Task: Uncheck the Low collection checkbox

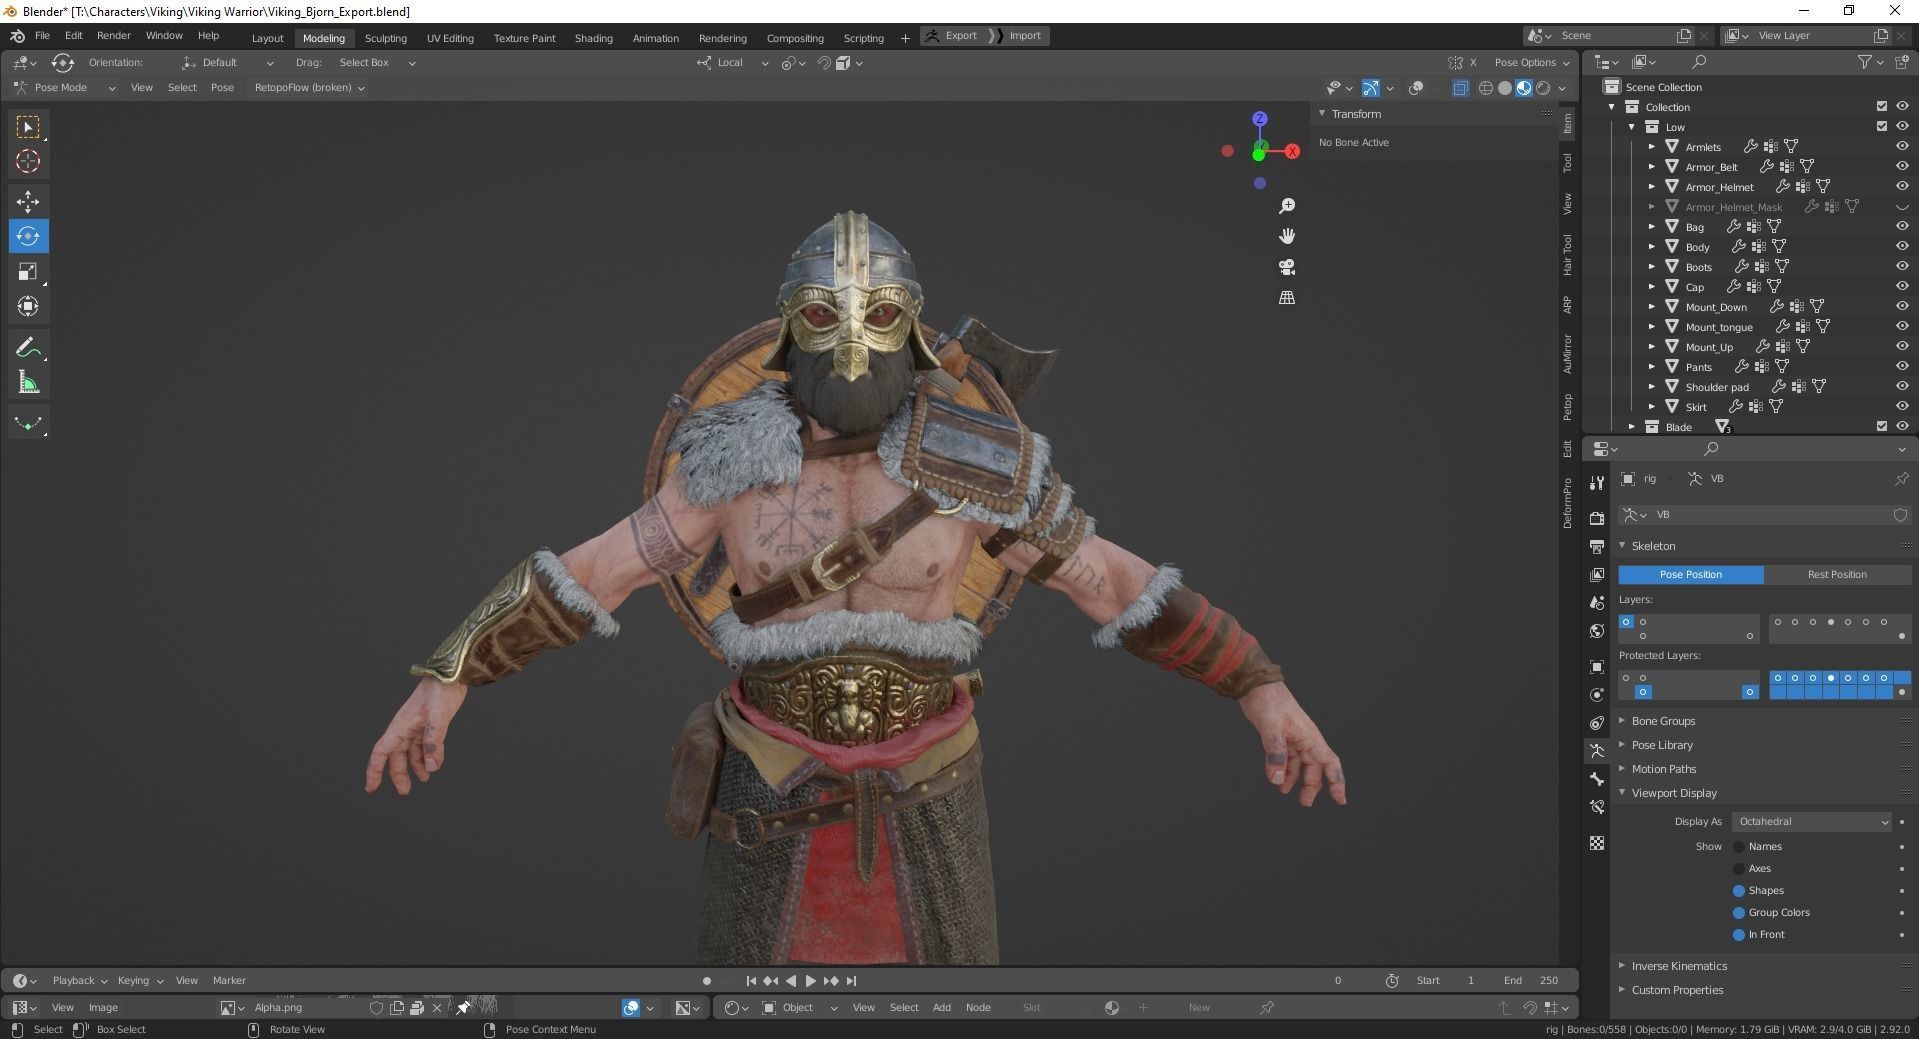Action: coord(1882,126)
